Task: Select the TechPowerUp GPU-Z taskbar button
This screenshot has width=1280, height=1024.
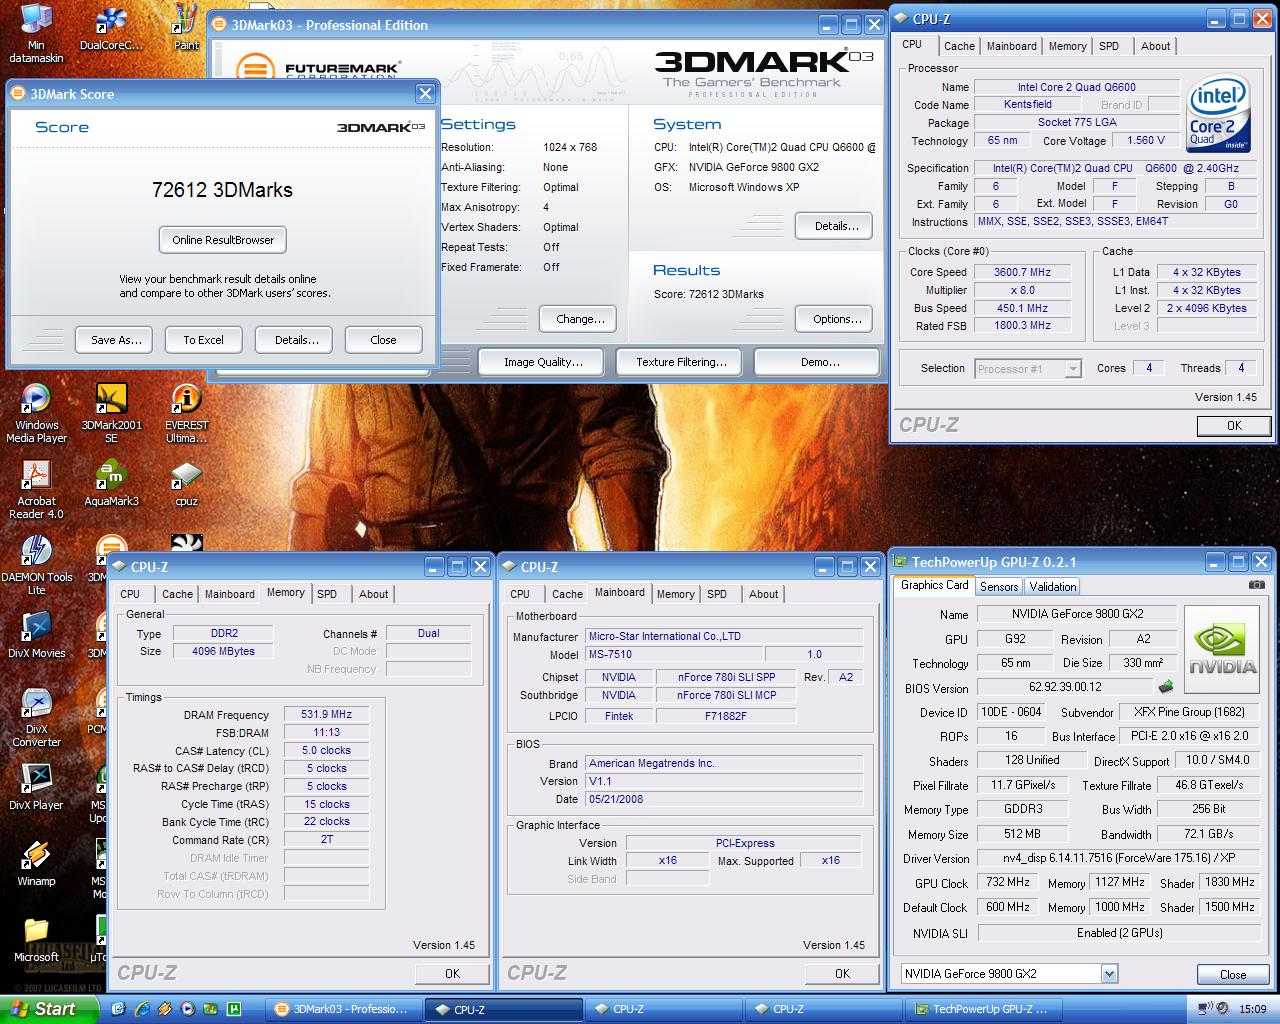Action: pos(983,1009)
